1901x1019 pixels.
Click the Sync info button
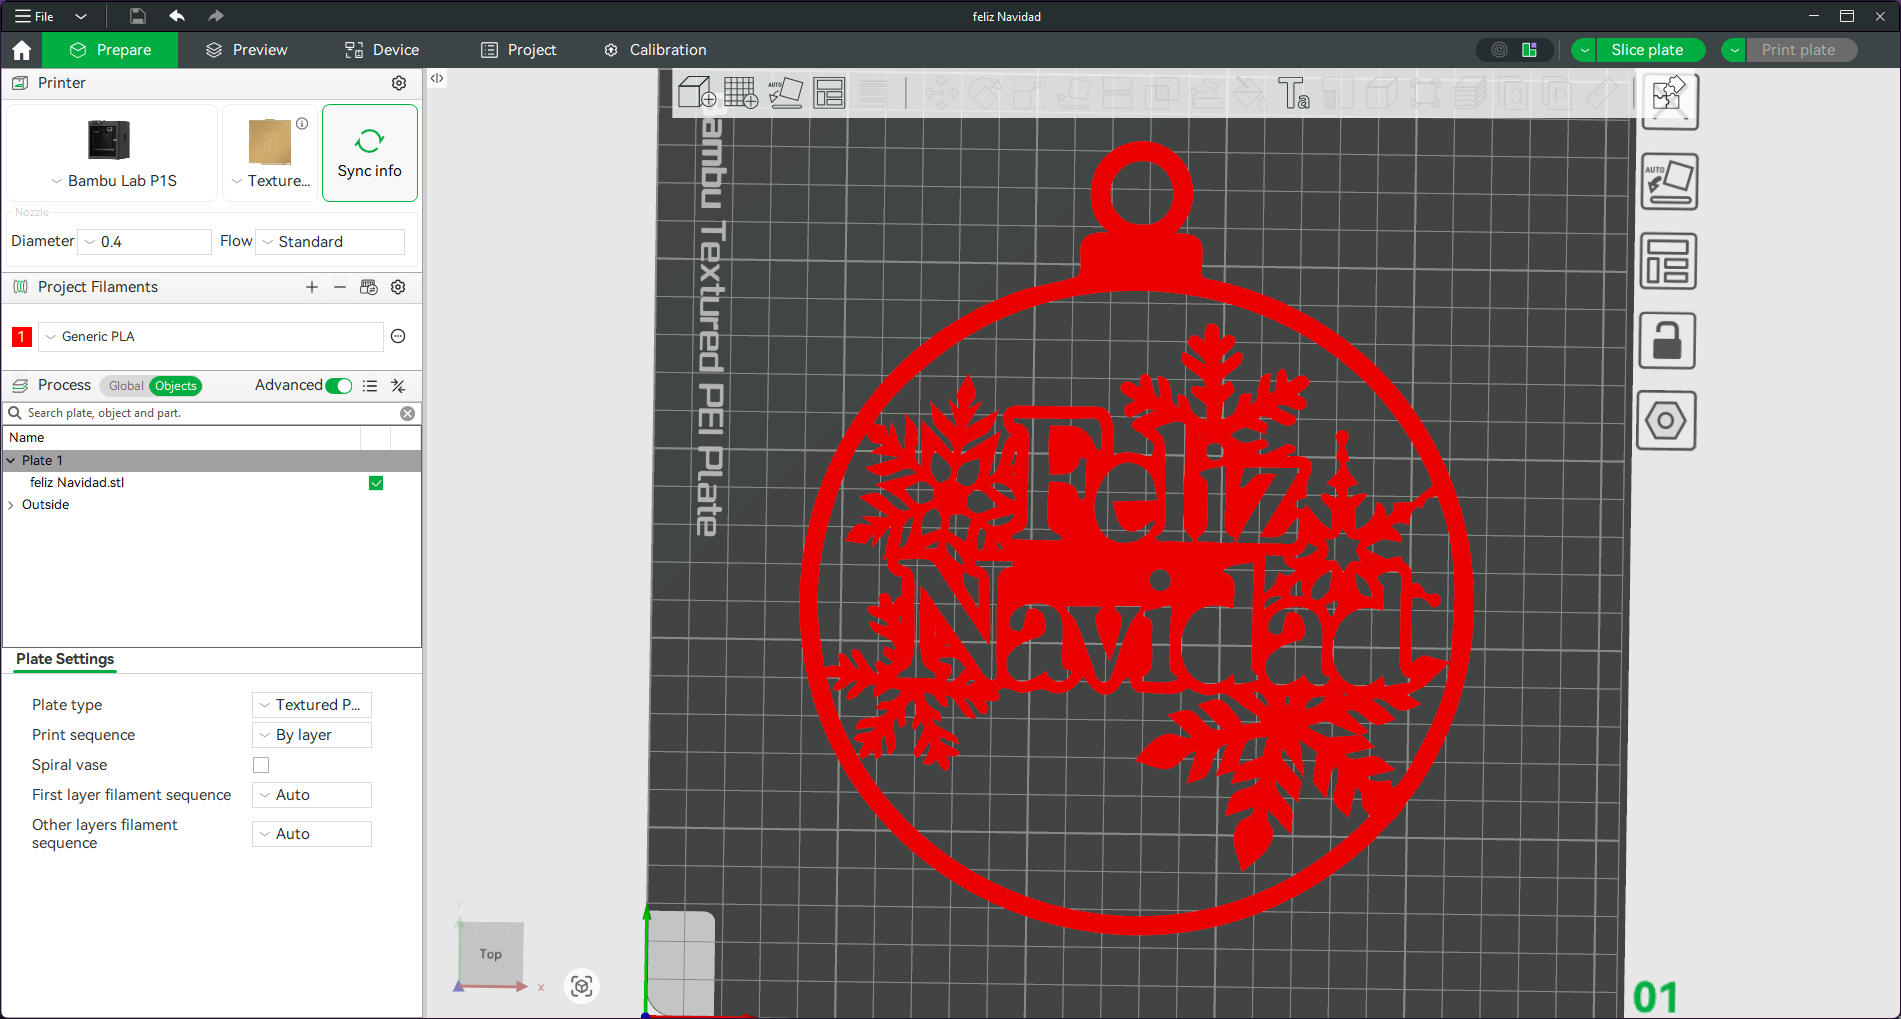coord(369,153)
